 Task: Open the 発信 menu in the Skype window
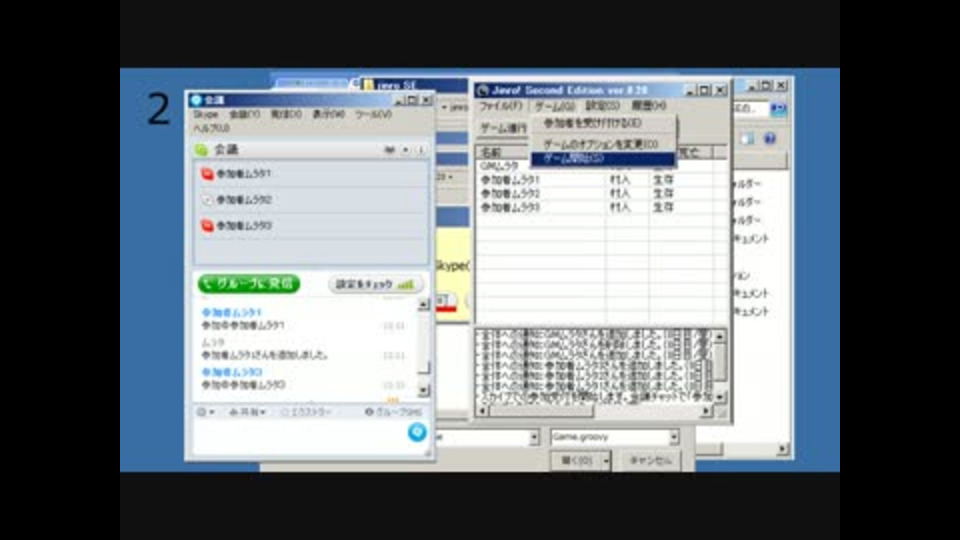pos(286,114)
